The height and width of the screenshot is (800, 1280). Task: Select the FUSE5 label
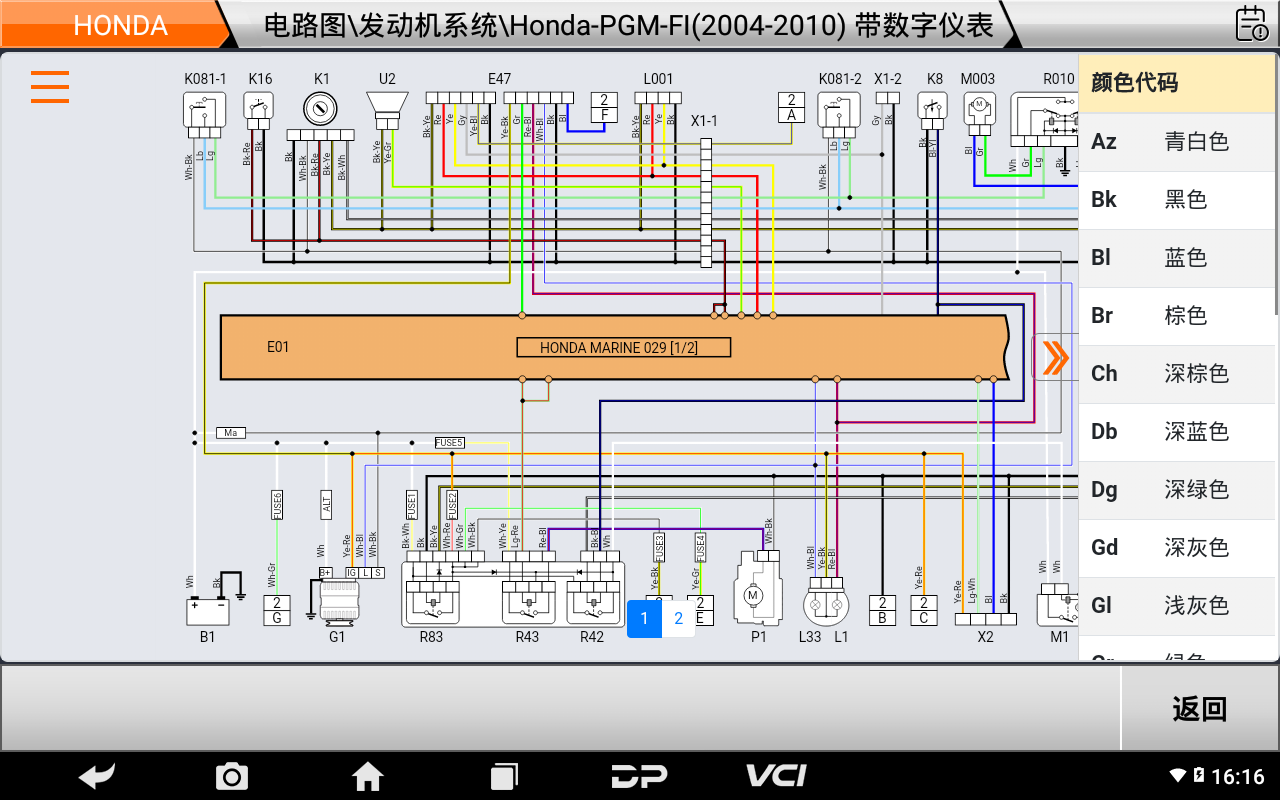[x=450, y=442]
